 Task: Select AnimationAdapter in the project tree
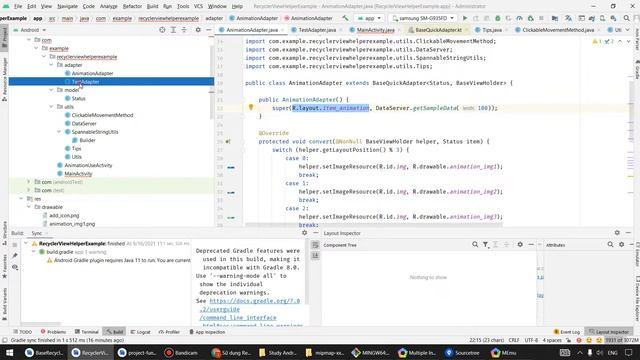point(92,73)
